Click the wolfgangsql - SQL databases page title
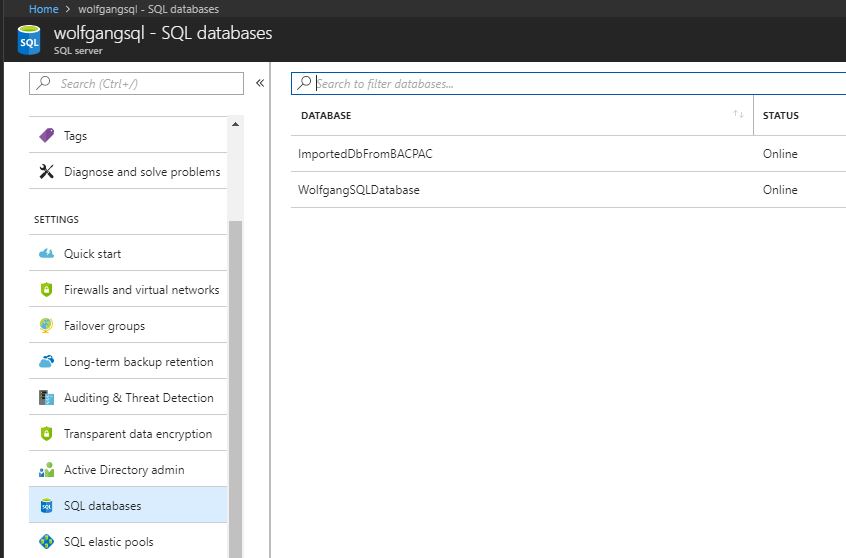846x558 pixels. coord(163,33)
